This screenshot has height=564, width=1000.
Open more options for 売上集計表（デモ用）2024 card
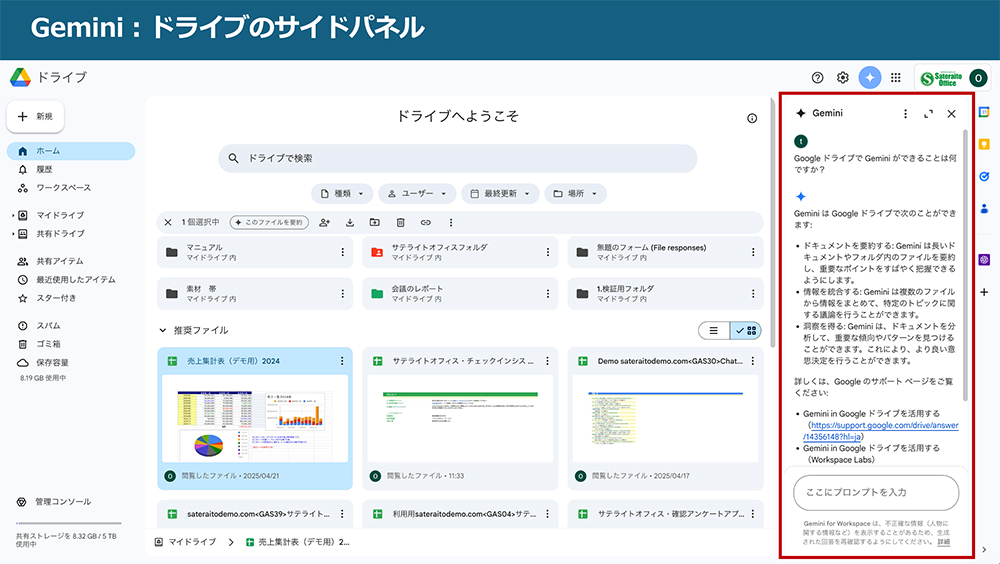tap(342, 361)
